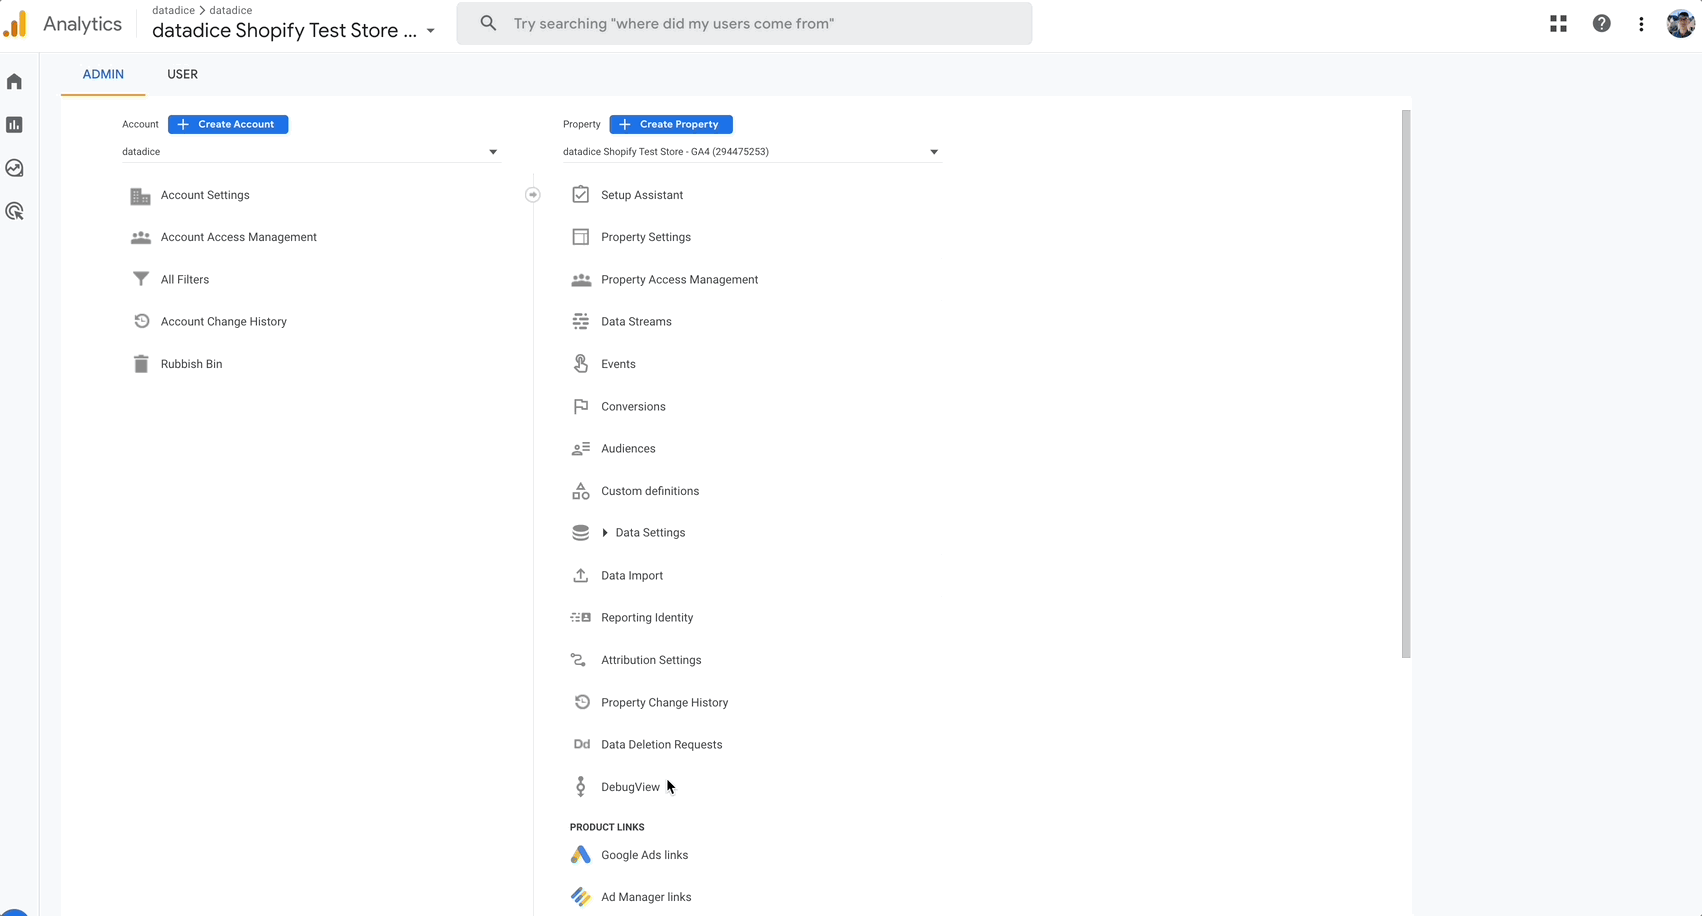Open the Home icon in left sidebar
Viewport: 1702px width, 916px height.
click(14, 82)
